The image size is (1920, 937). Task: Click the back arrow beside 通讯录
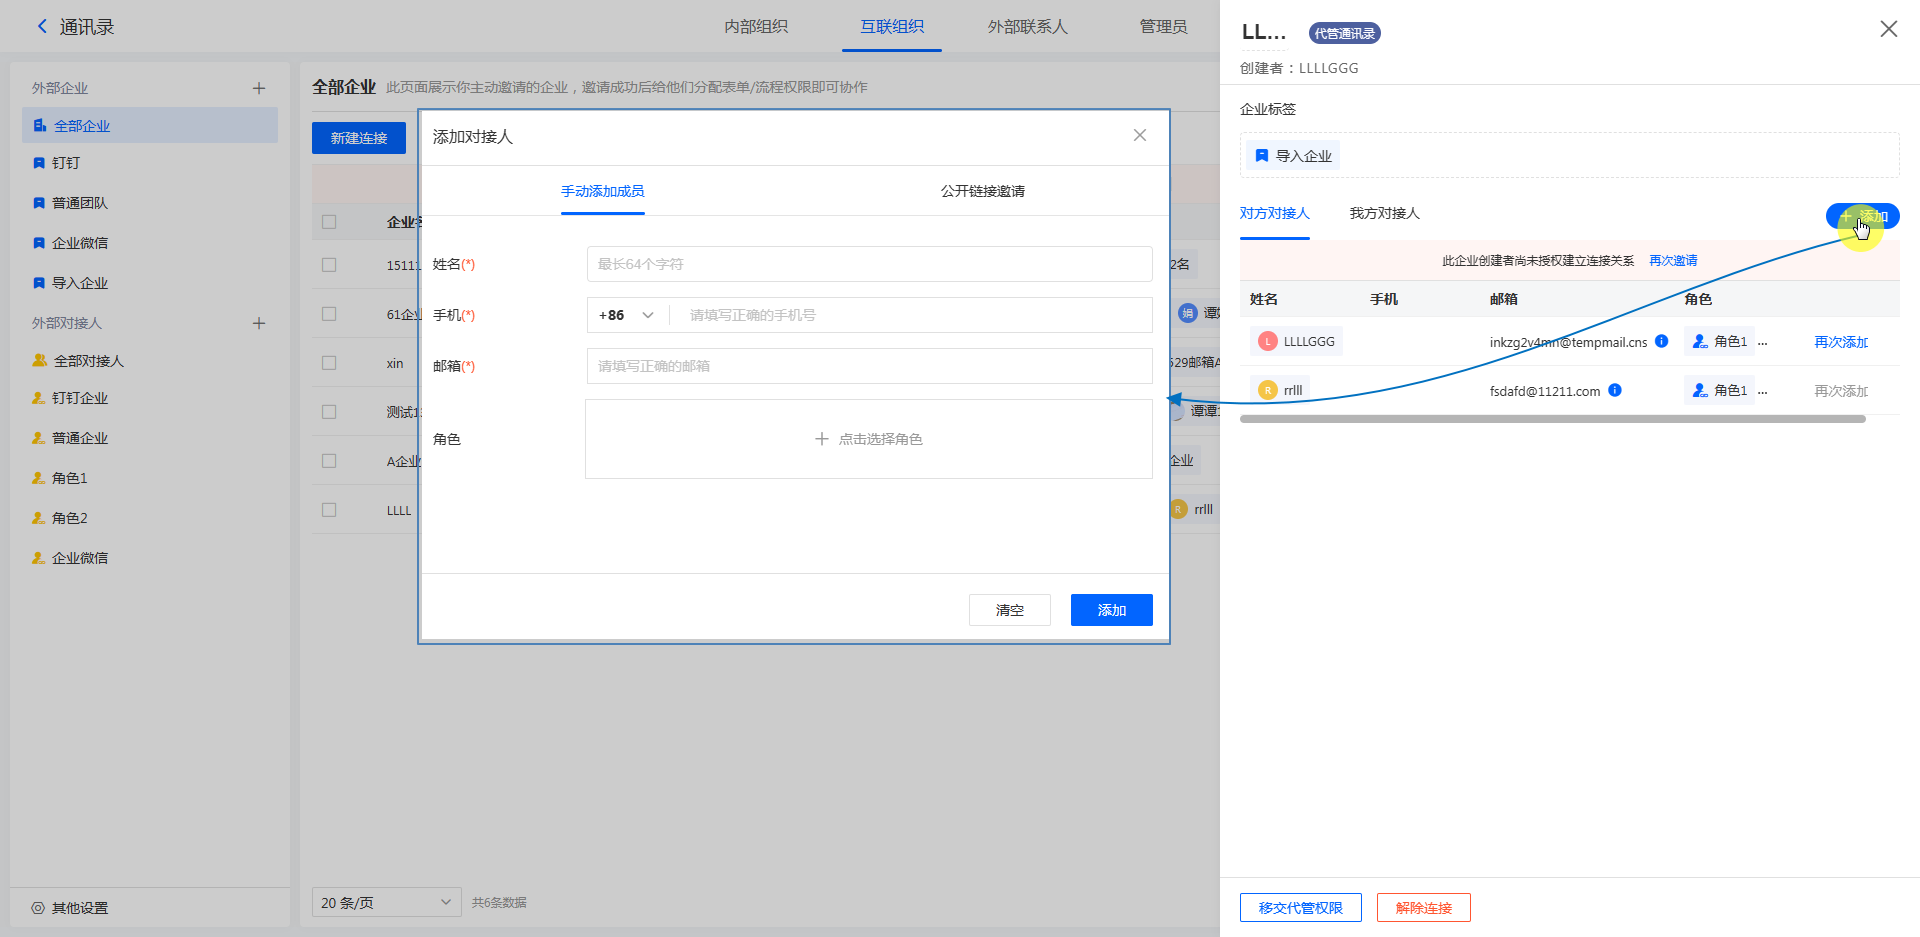point(42,27)
